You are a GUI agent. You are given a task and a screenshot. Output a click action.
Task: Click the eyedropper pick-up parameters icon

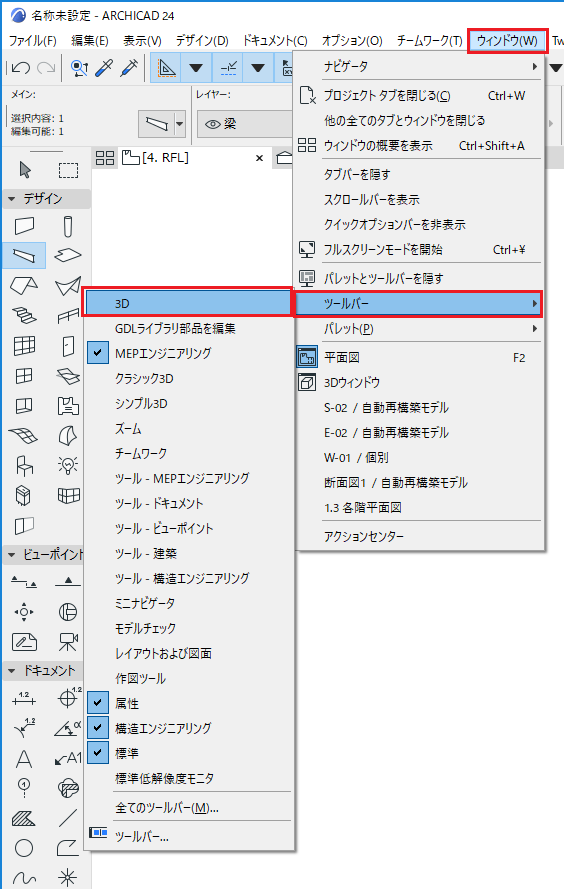point(104,68)
